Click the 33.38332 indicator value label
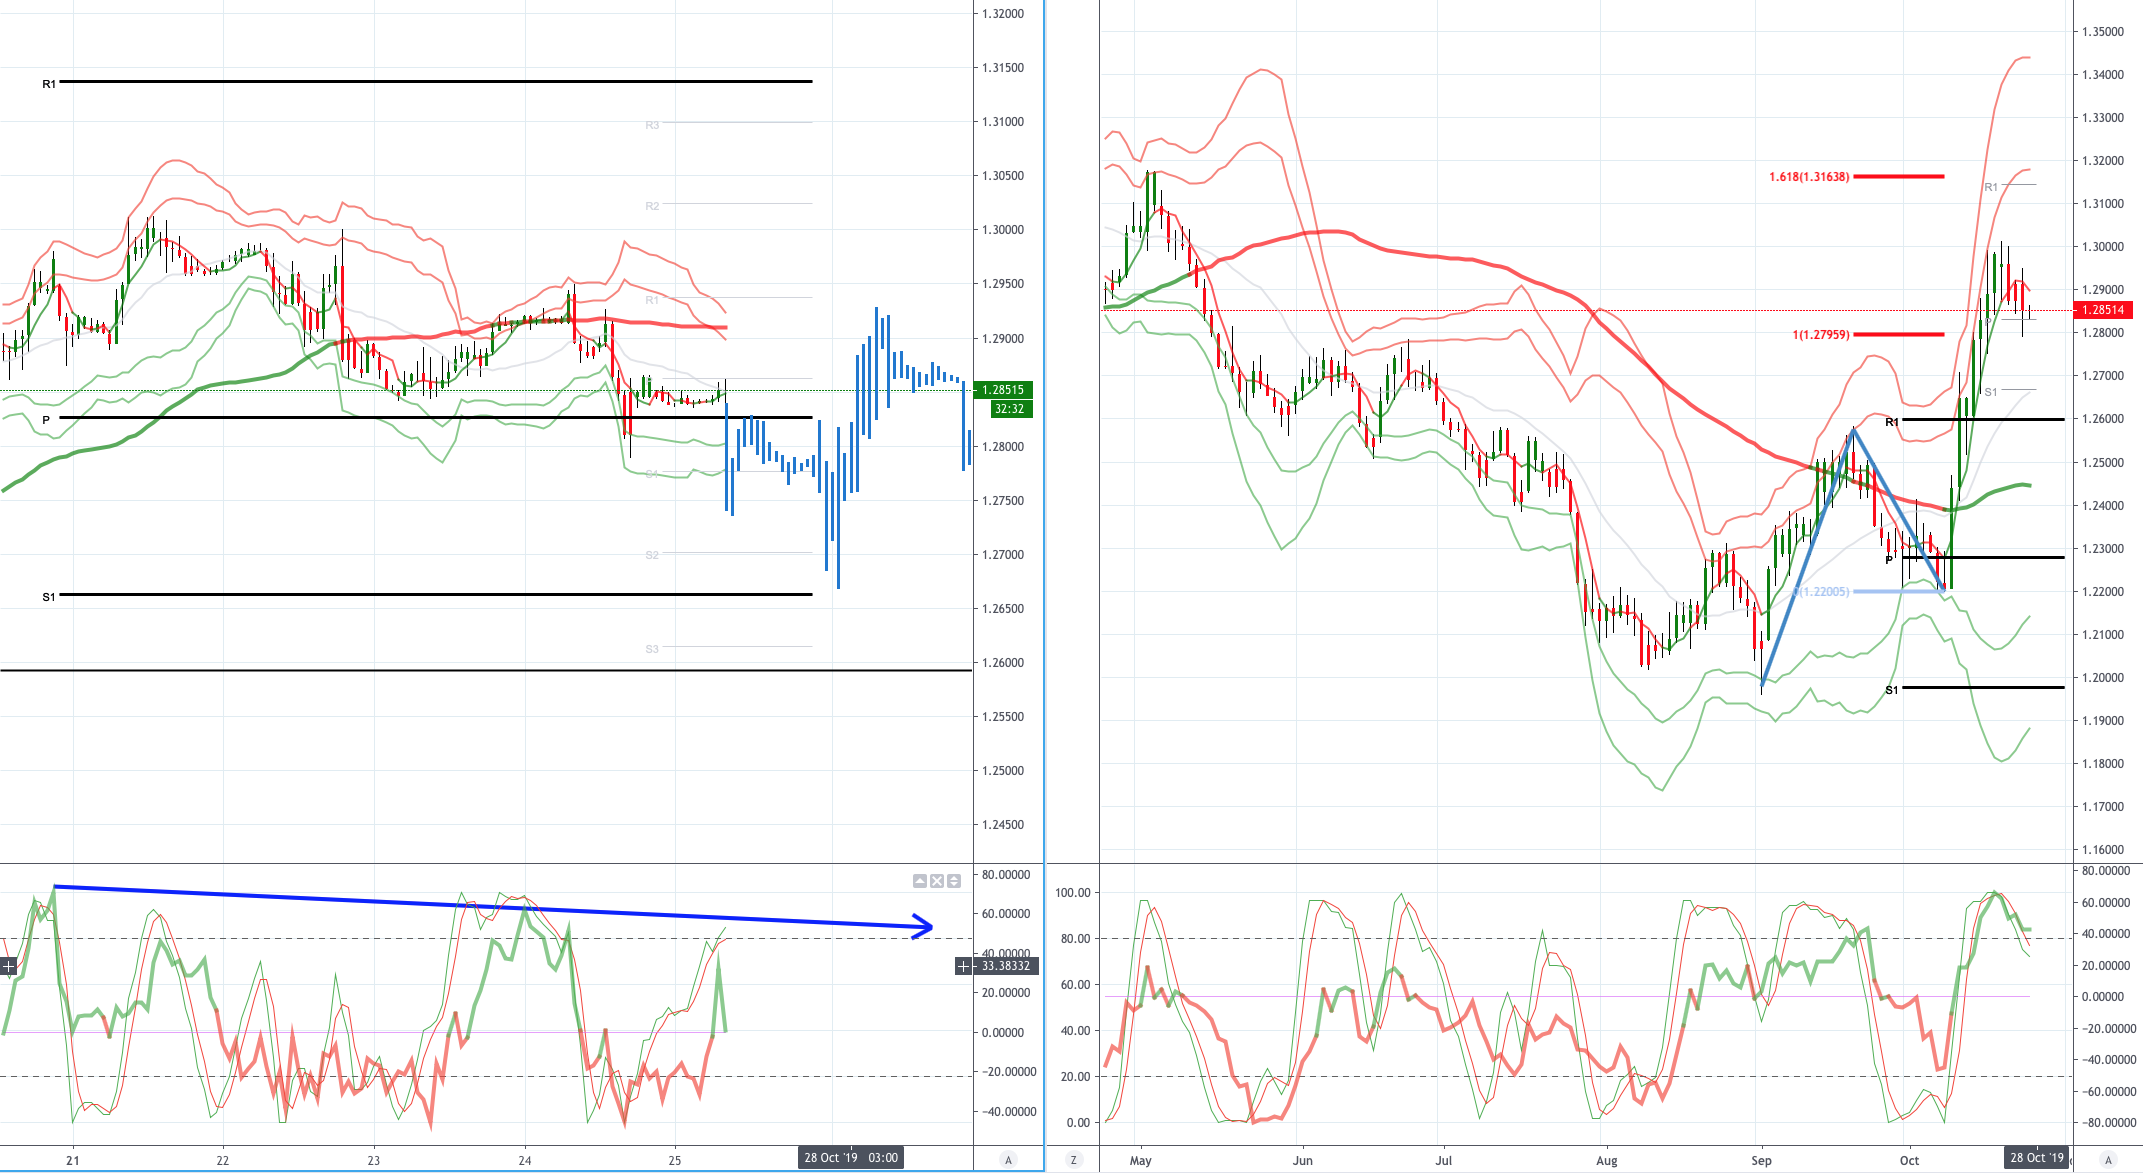 1006,966
